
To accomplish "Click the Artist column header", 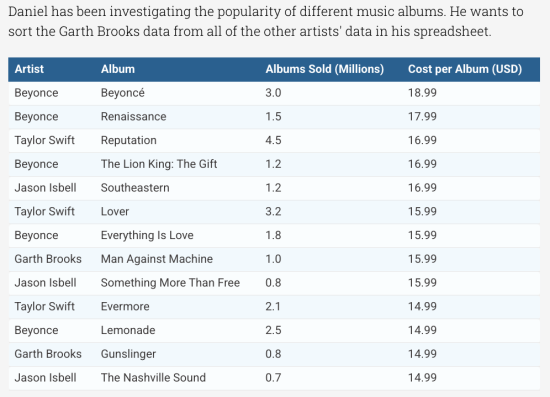I will [29, 69].
